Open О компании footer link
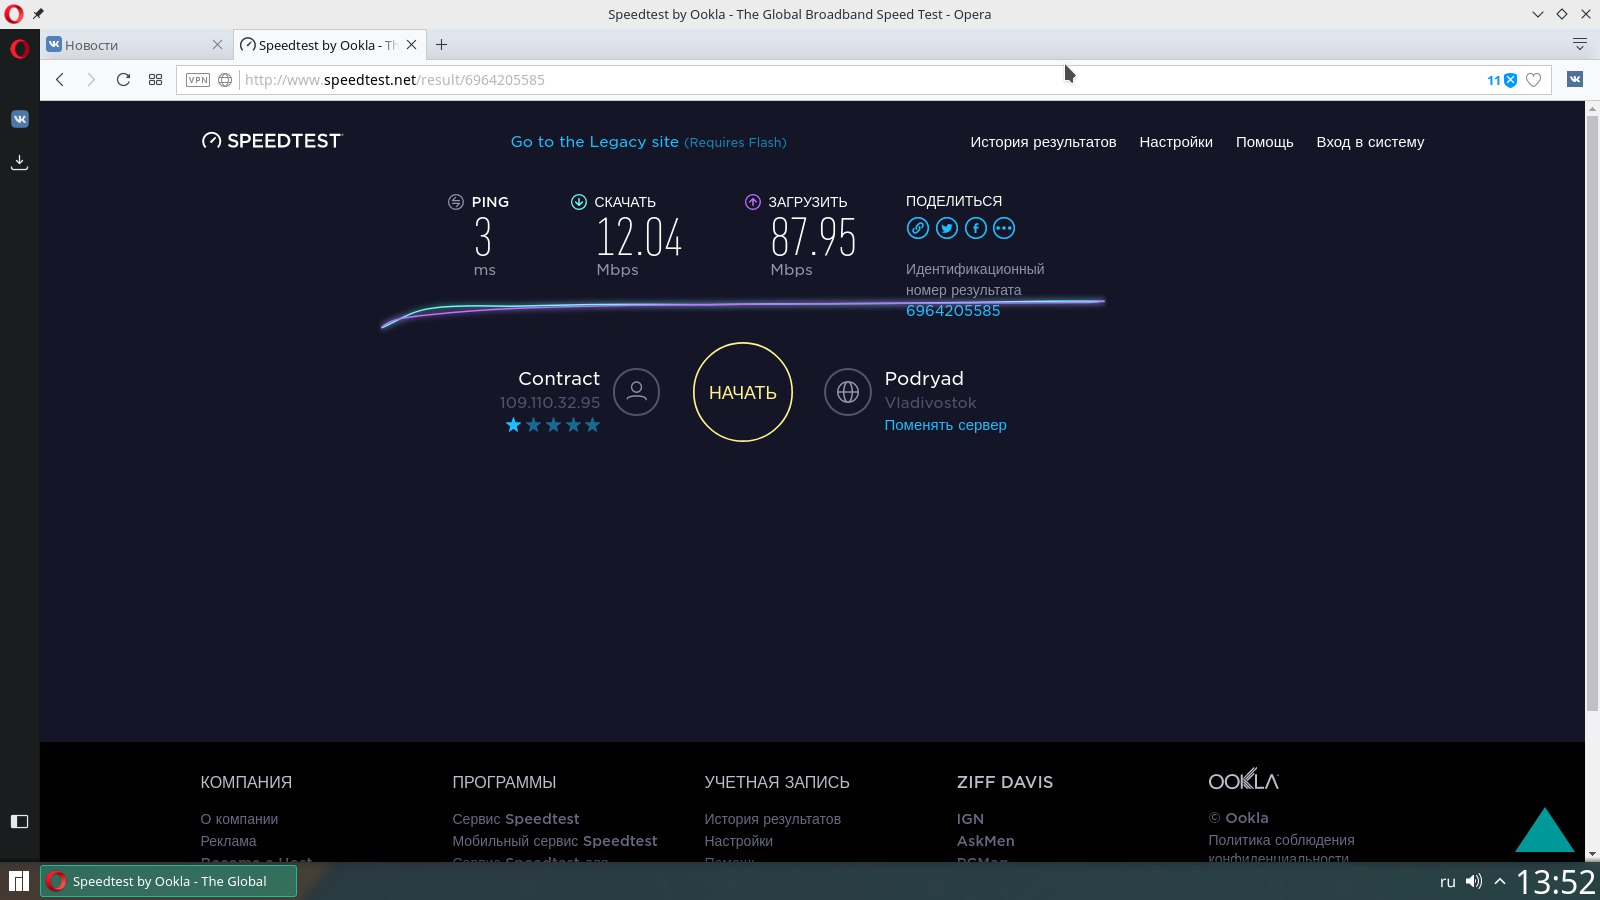The image size is (1600, 900). tap(239, 819)
